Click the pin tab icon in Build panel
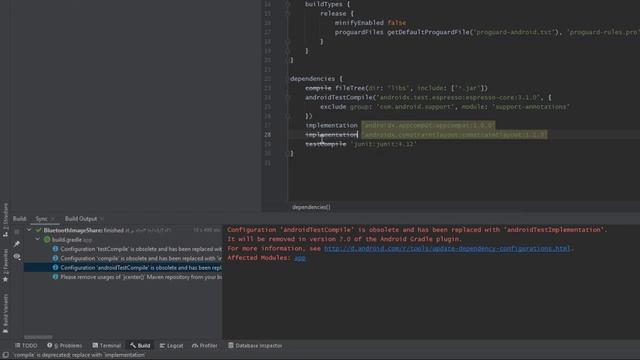The image size is (640, 360). [17, 244]
